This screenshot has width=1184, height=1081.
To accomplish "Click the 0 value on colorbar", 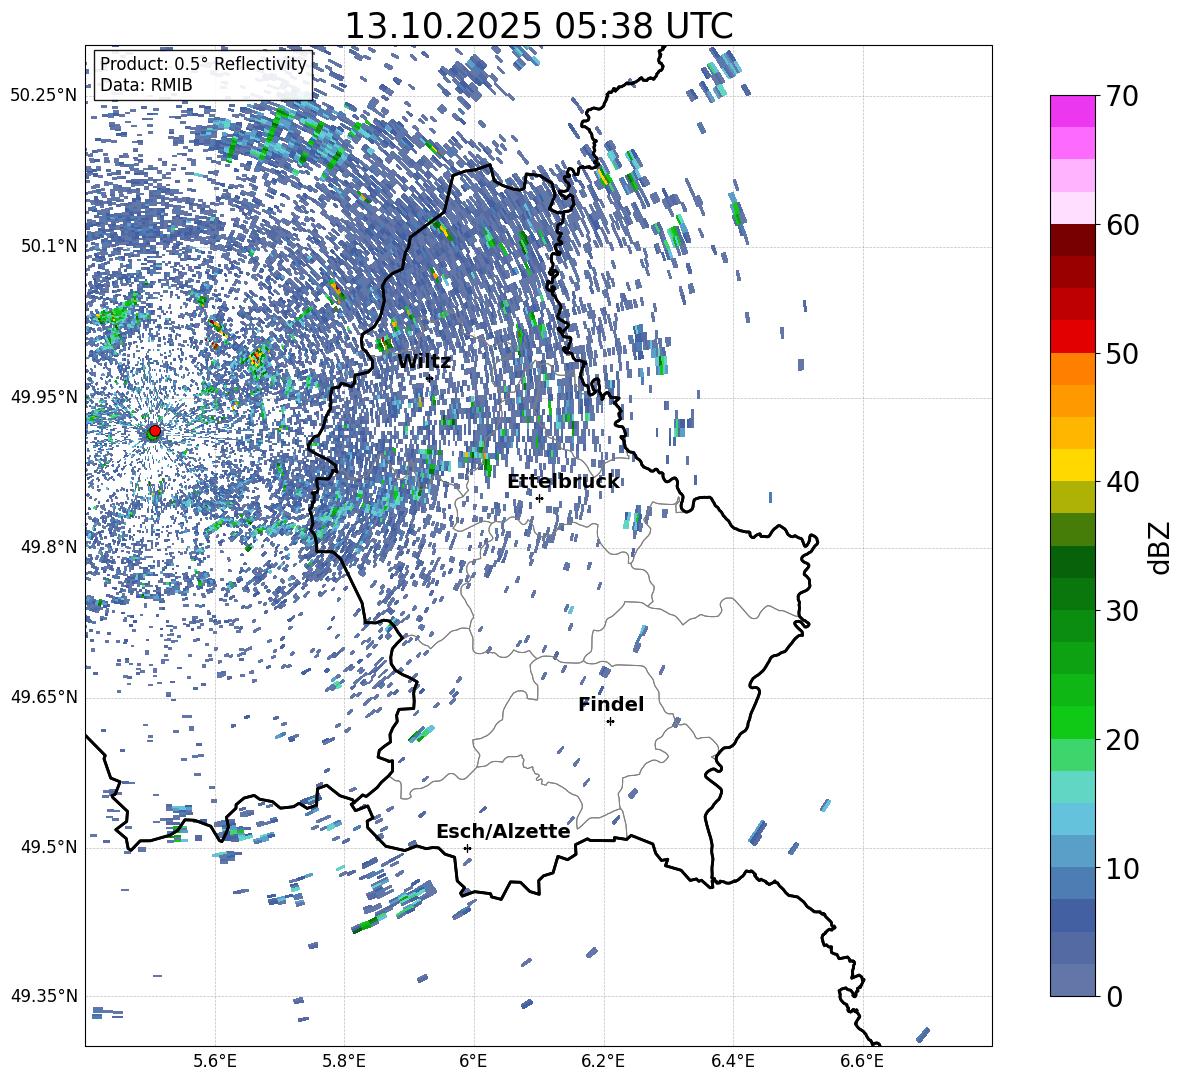I will tap(1115, 996).
